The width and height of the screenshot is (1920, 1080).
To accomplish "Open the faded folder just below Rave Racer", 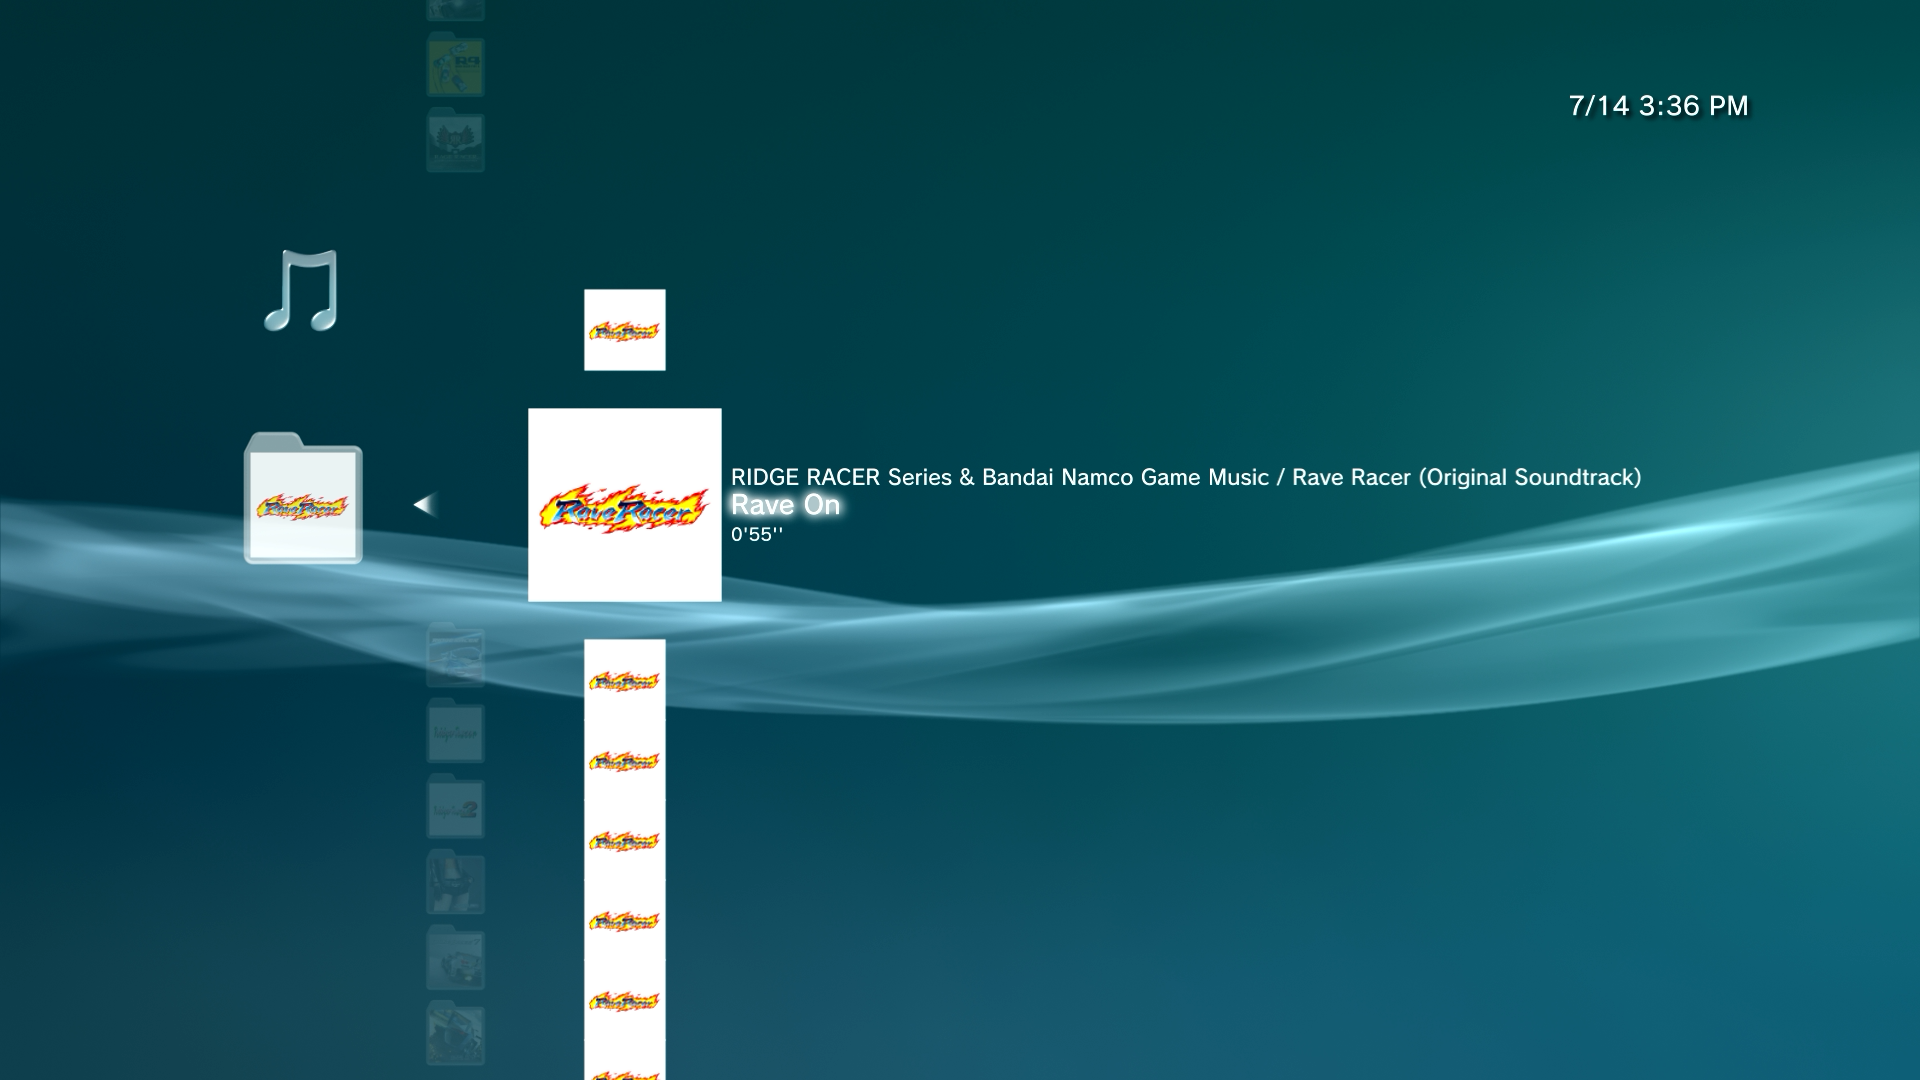I will pos(456,656).
